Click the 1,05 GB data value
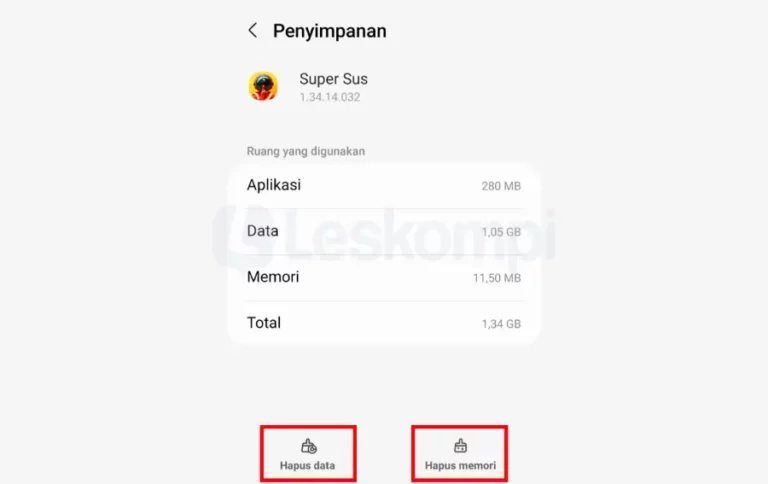This screenshot has width=768, height=484. tap(501, 232)
